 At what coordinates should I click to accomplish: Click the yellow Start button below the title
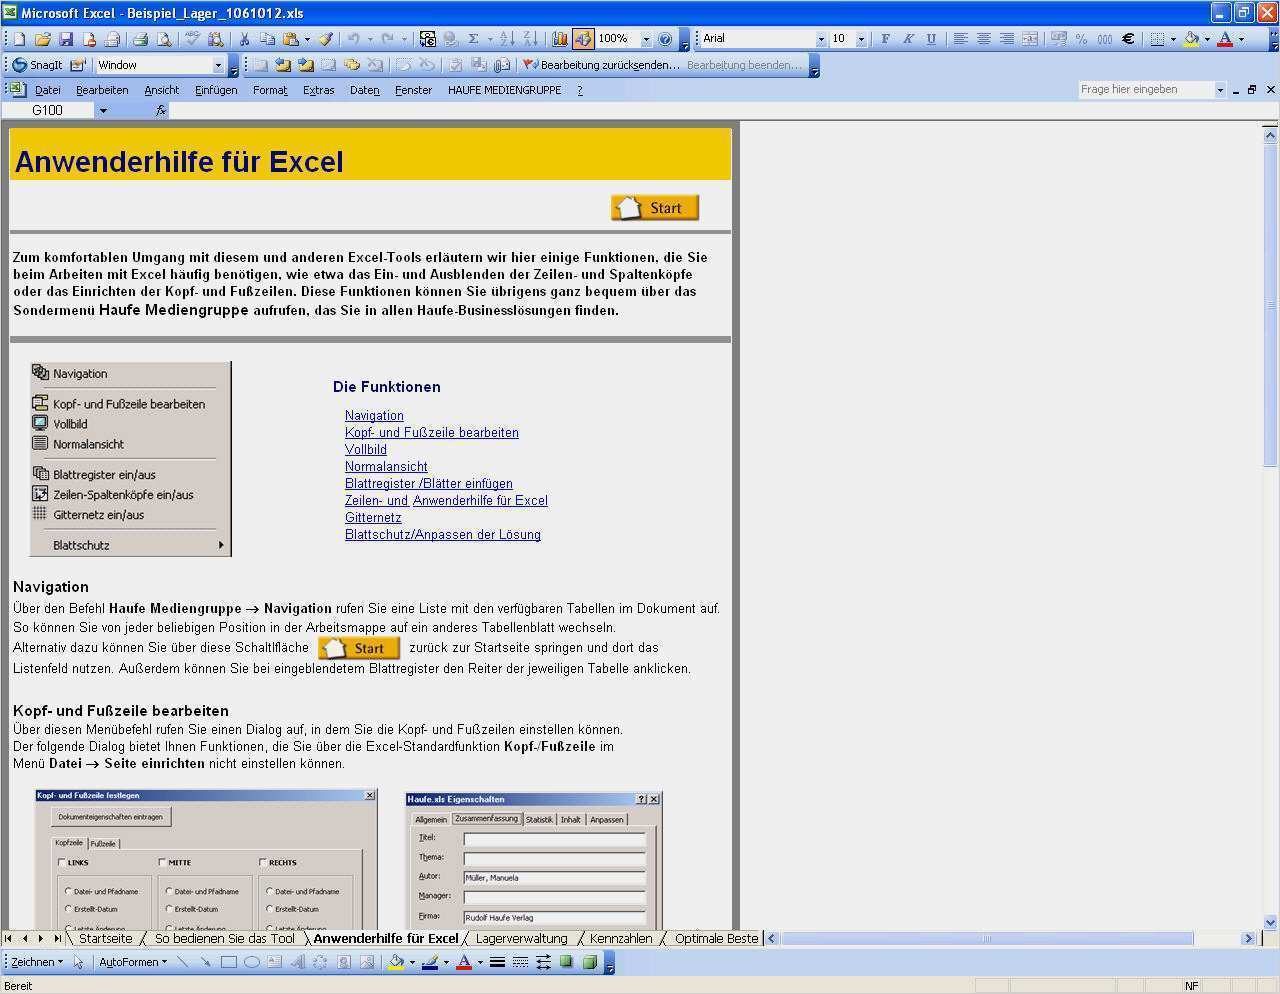coord(655,208)
